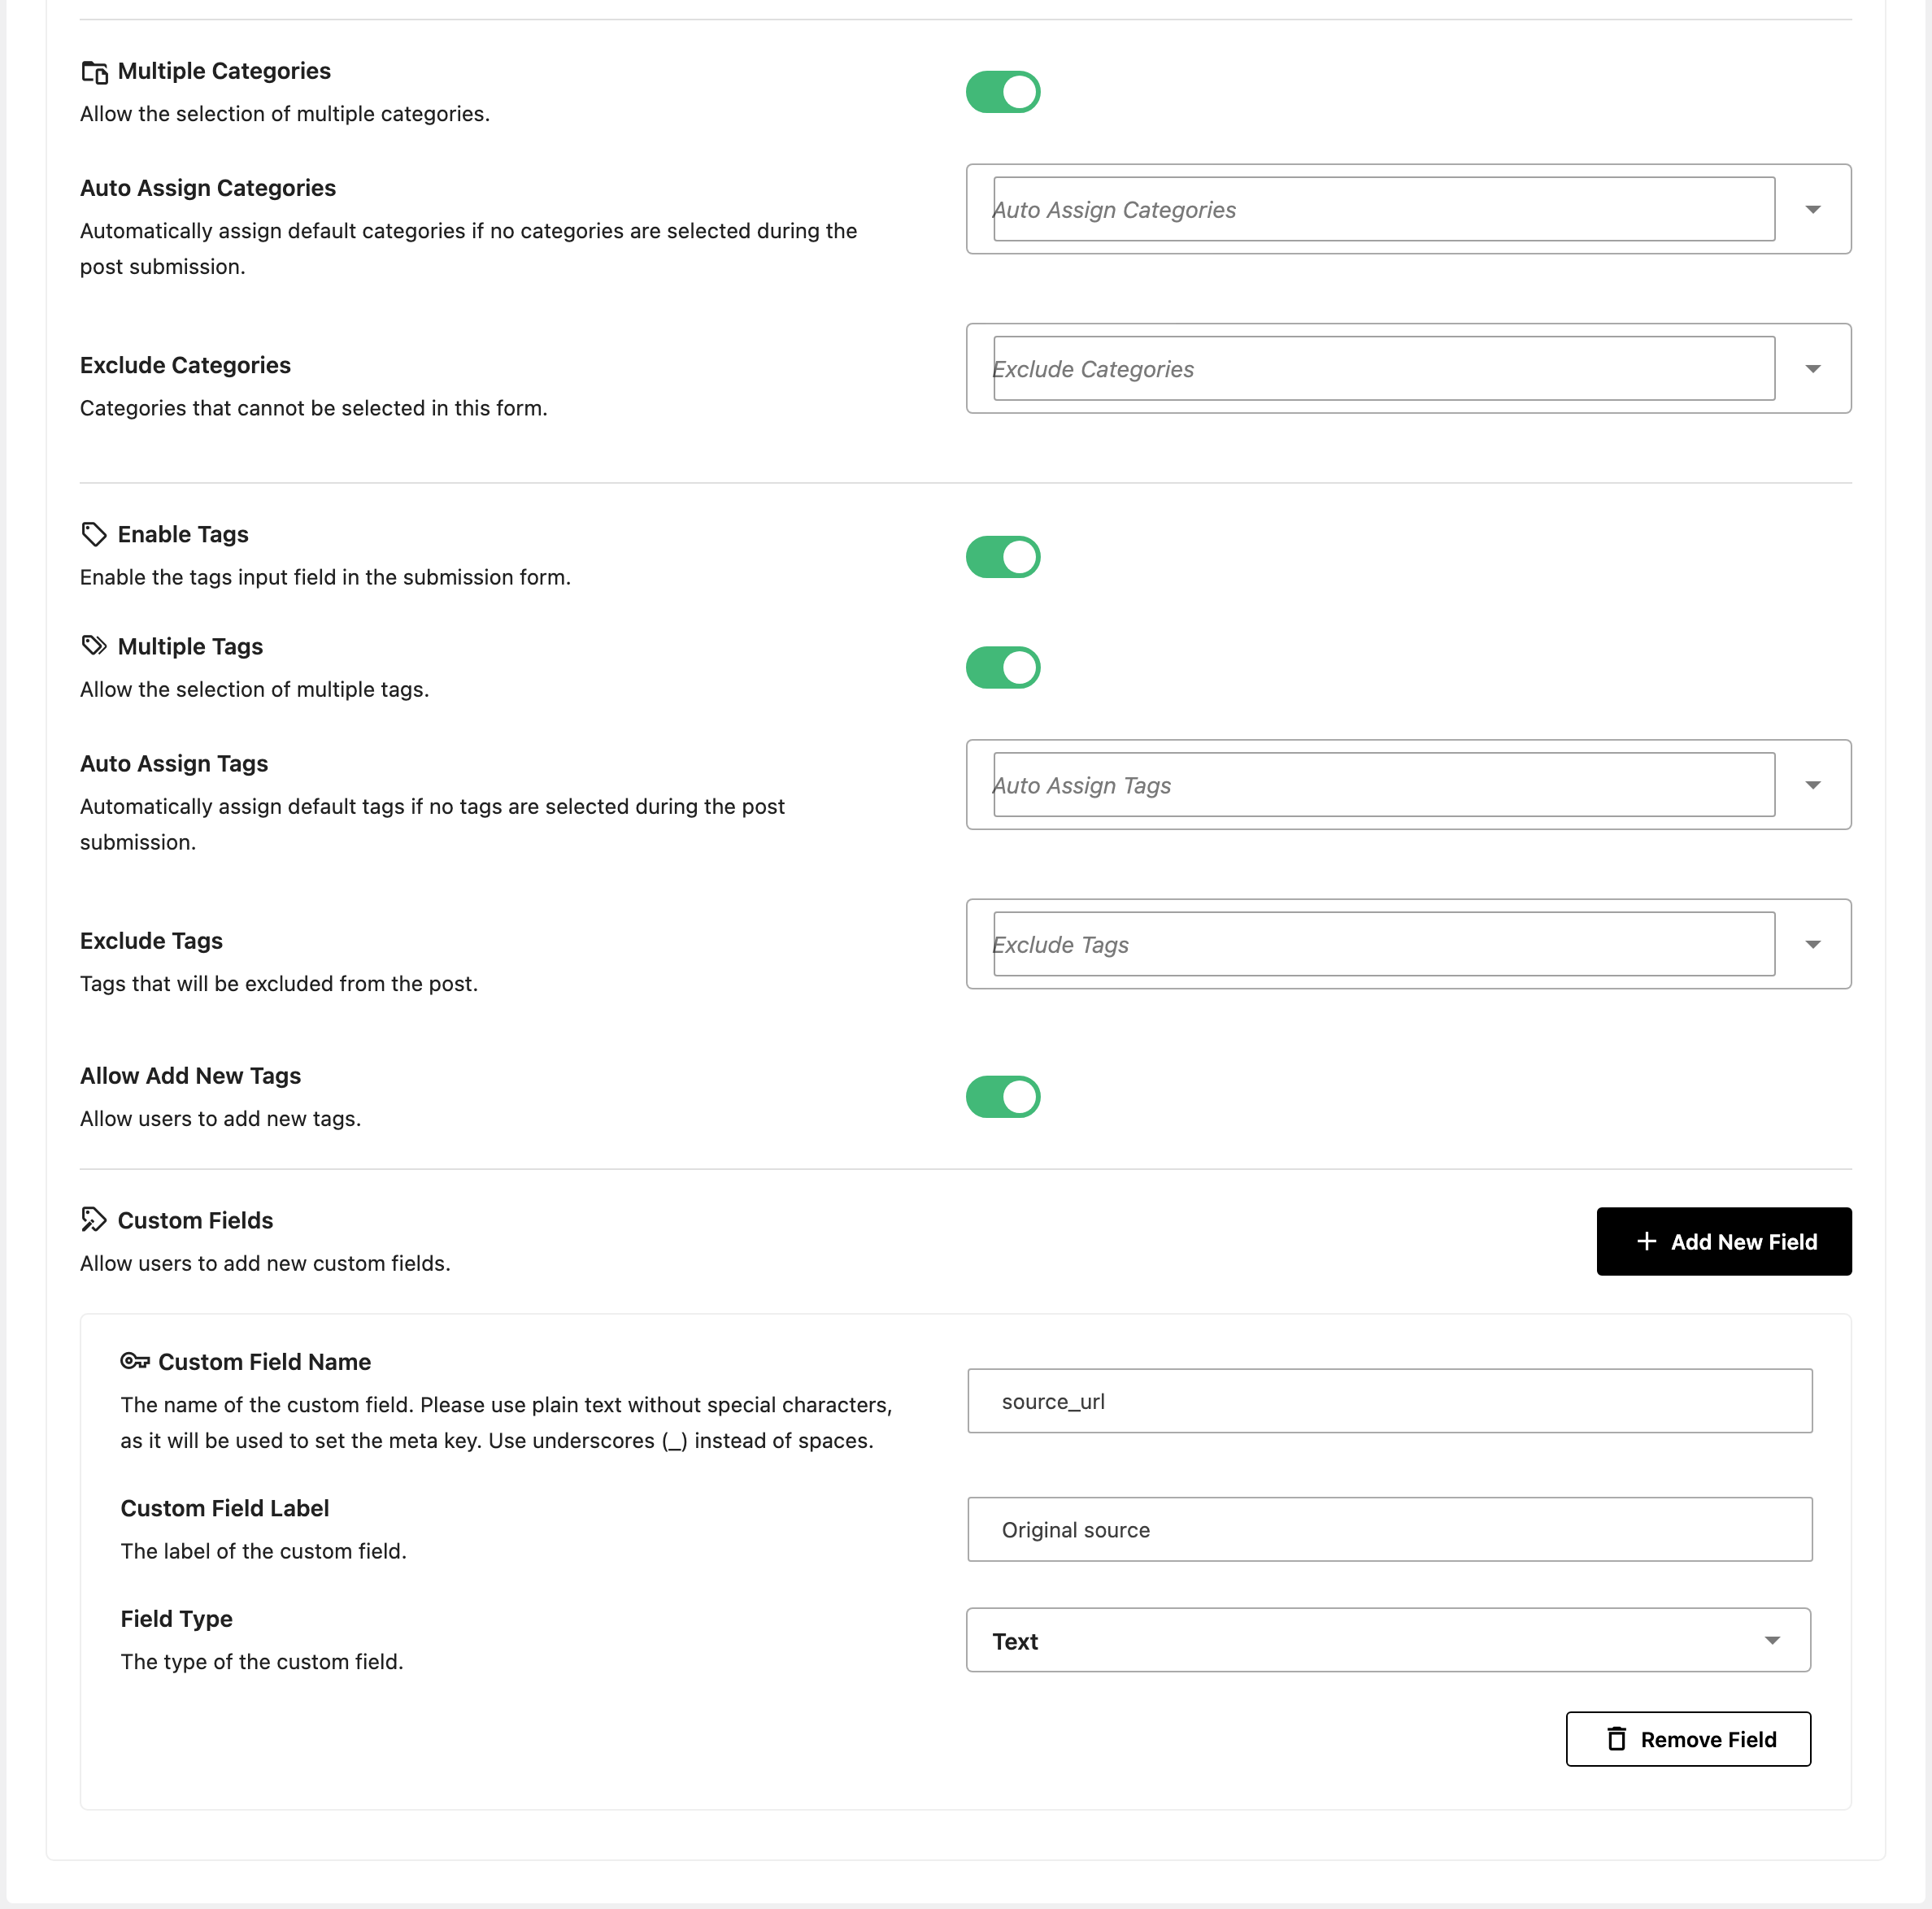Screen dimensions: 1932x1909
Task: Disable the Multiple Categories toggle
Action: click(1003, 92)
